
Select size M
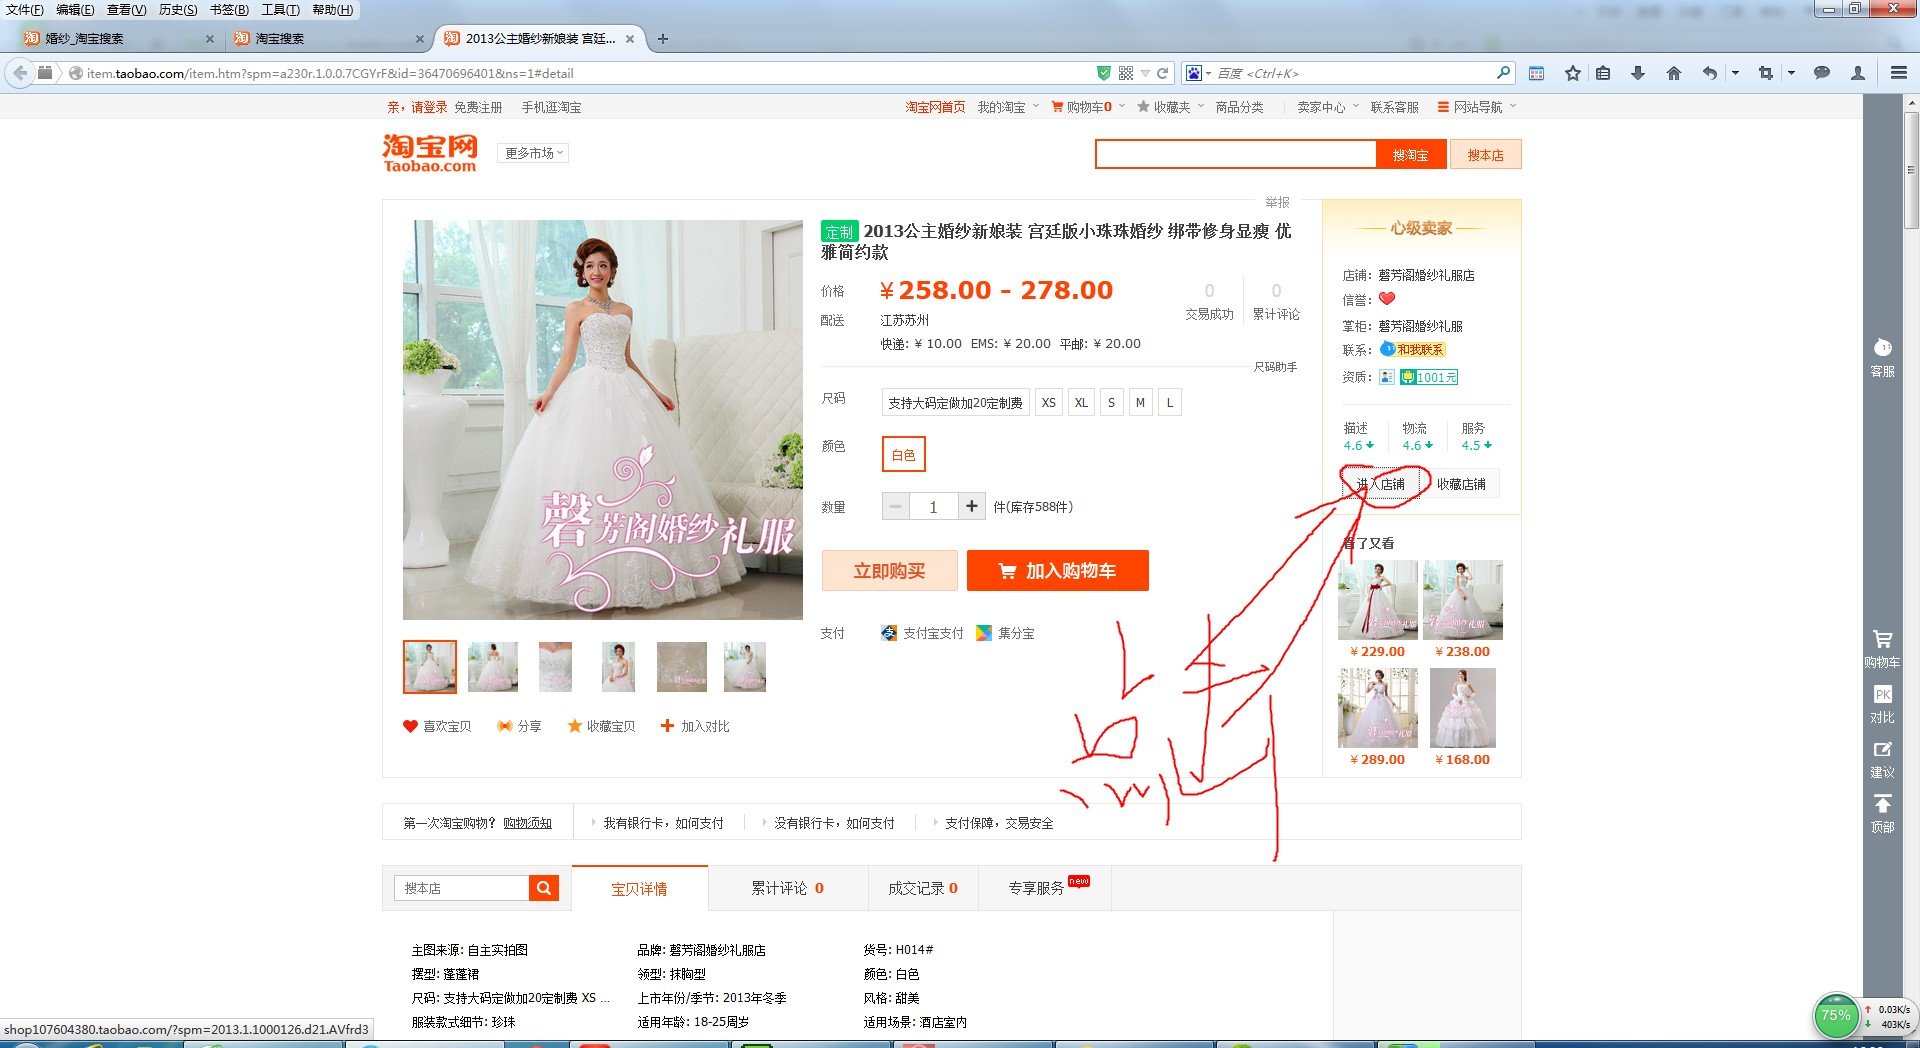(x=1140, y=403)
